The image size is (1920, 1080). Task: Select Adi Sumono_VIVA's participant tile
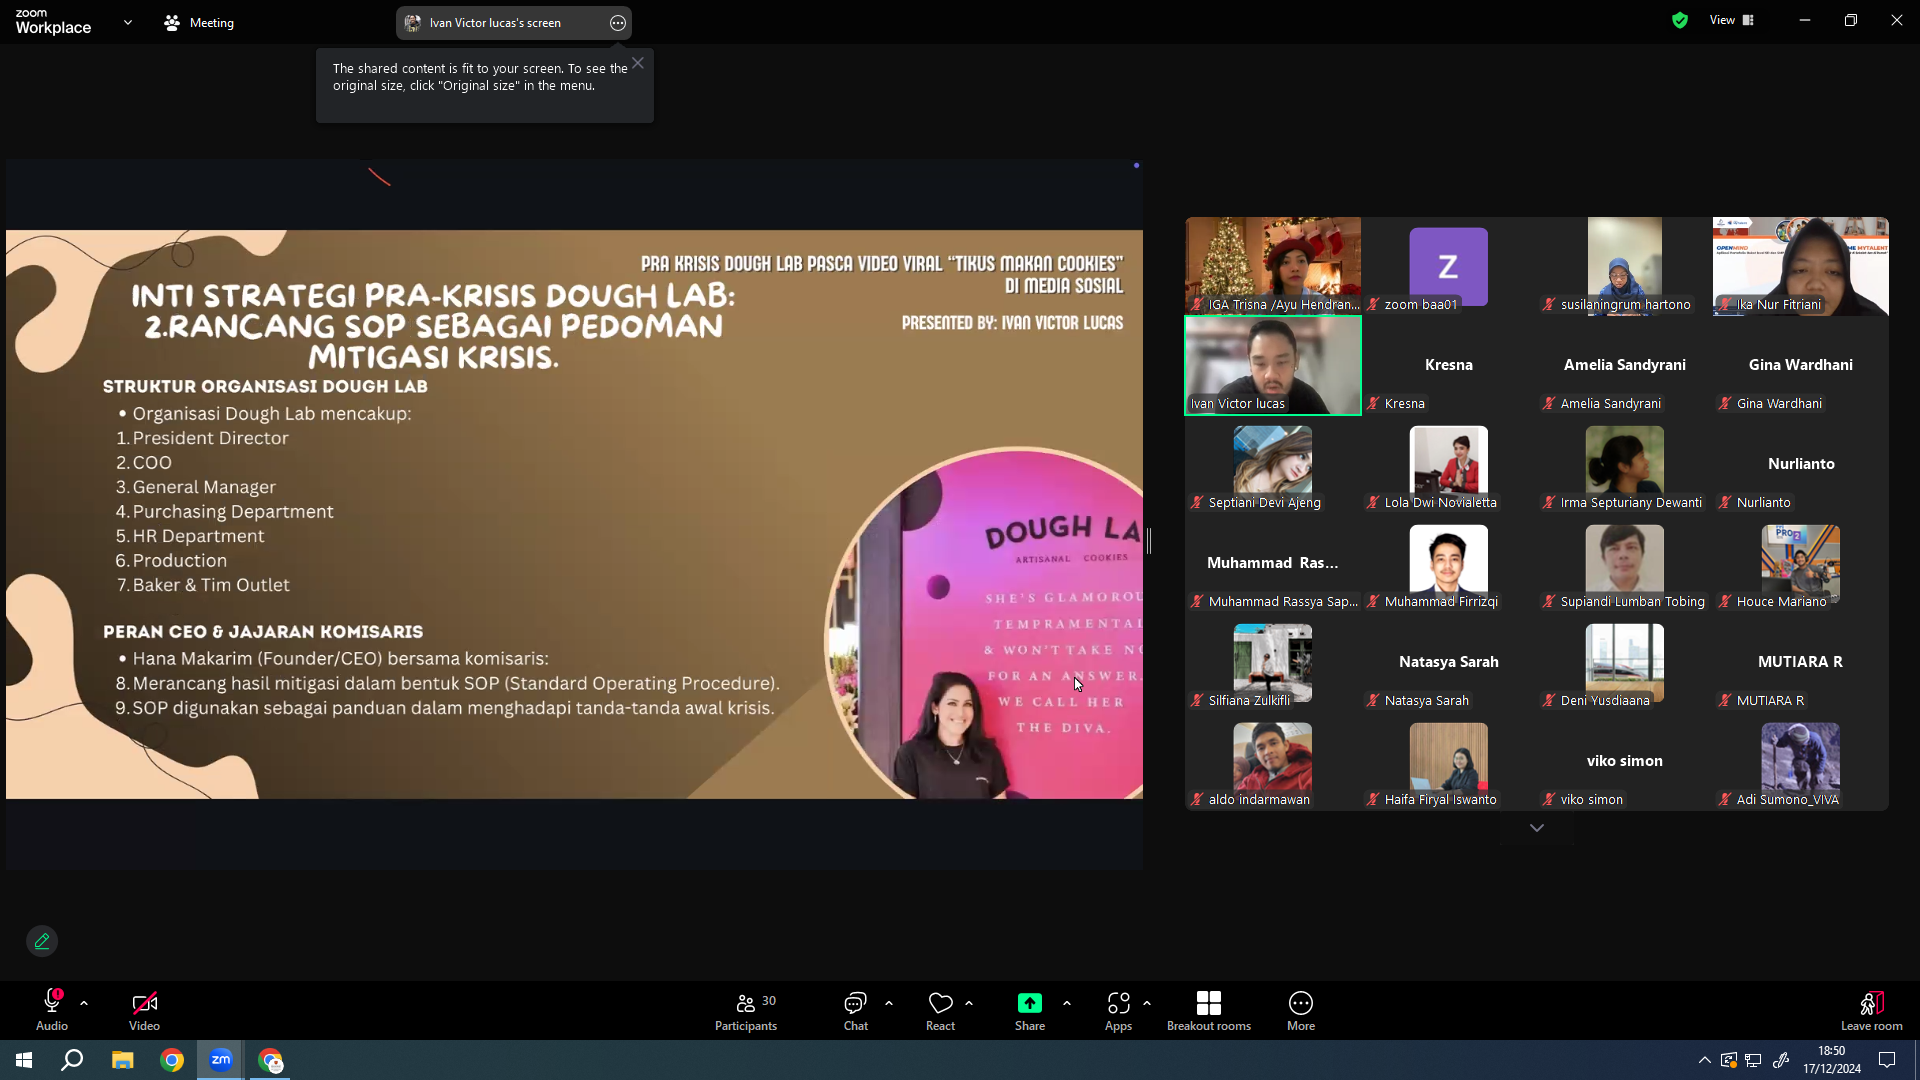click(1801, 761)
